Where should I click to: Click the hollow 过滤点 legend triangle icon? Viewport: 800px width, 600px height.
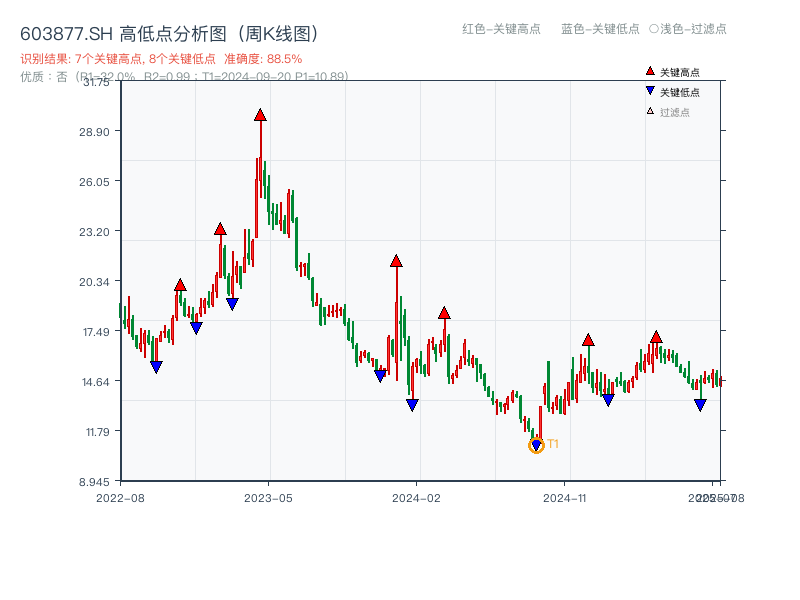650,111
